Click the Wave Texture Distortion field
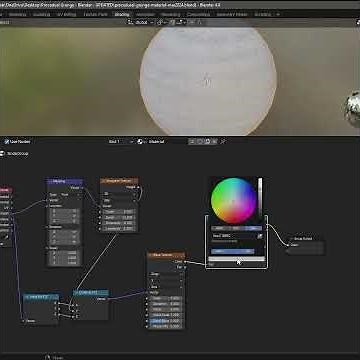This screenshot has width=360, height=360. click(x=166, y=304)
